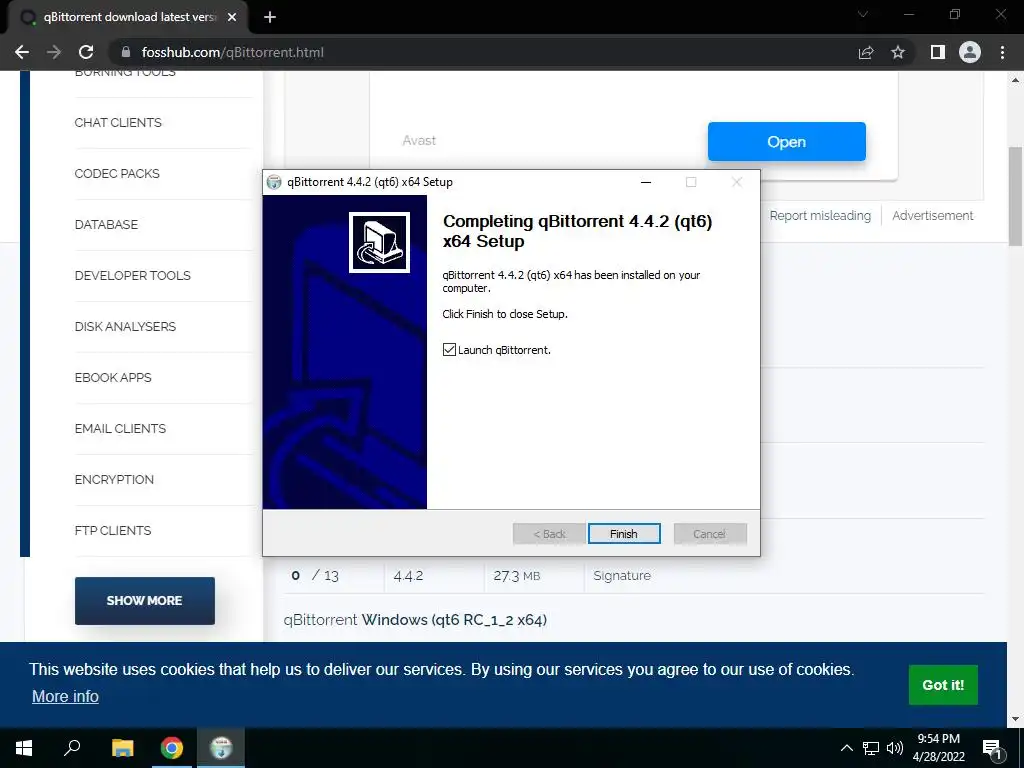
Task: Click the volume speaker tray icon
Action: [x=894, y=748]
